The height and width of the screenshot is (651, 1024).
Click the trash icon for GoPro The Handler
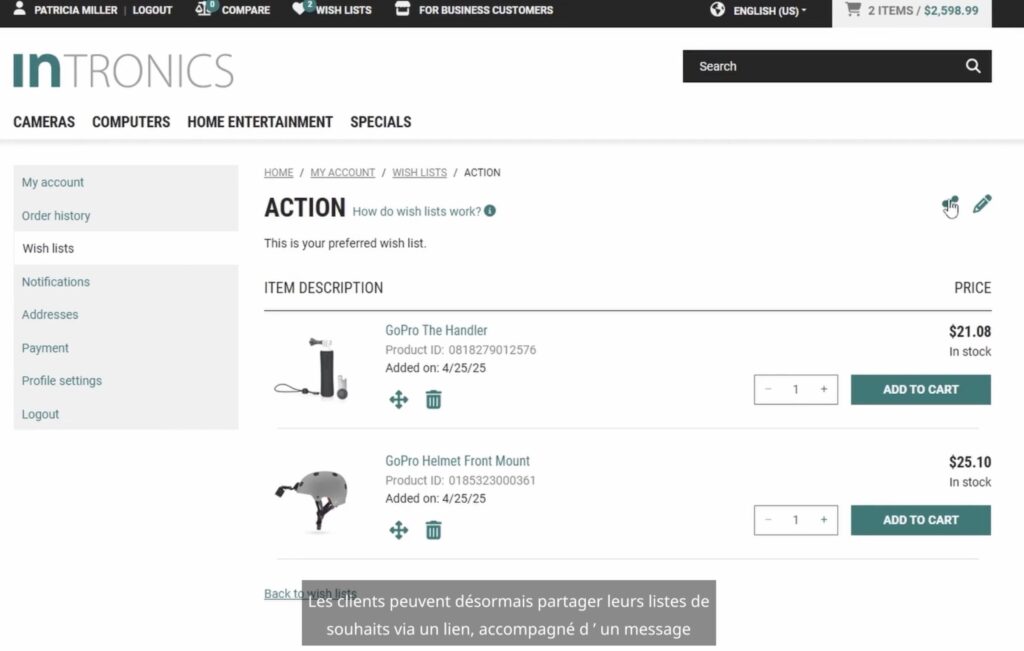pos(433,399)
